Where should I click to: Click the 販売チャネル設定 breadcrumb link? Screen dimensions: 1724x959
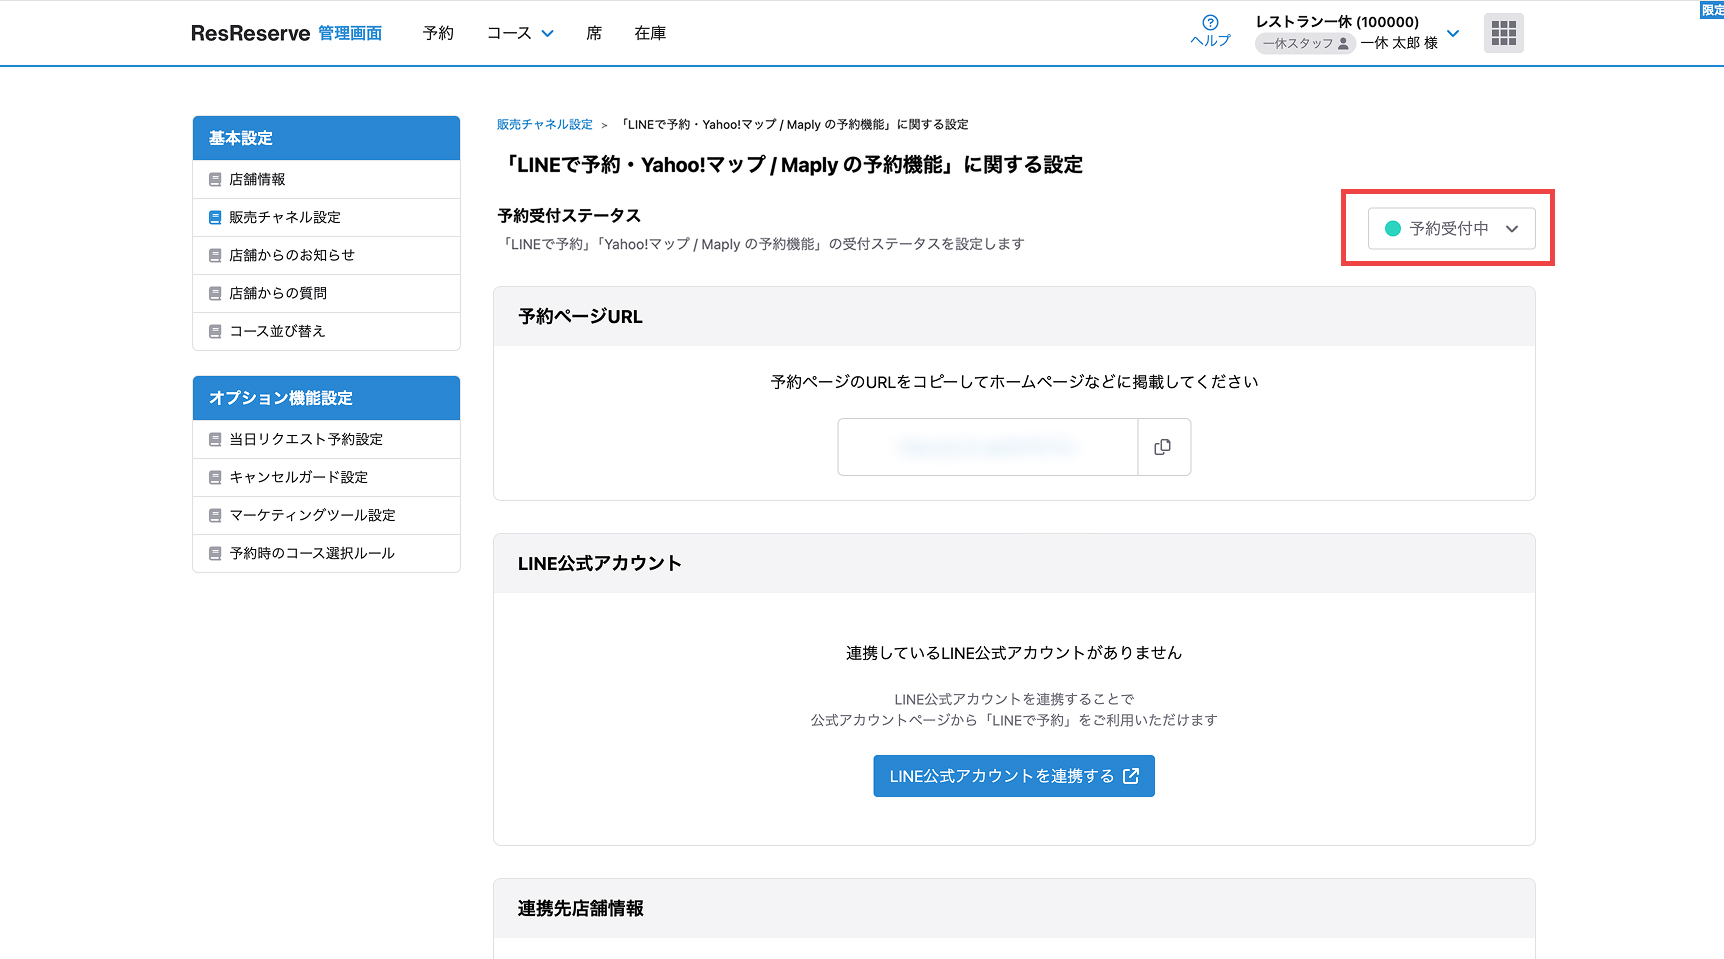point(545,125)
